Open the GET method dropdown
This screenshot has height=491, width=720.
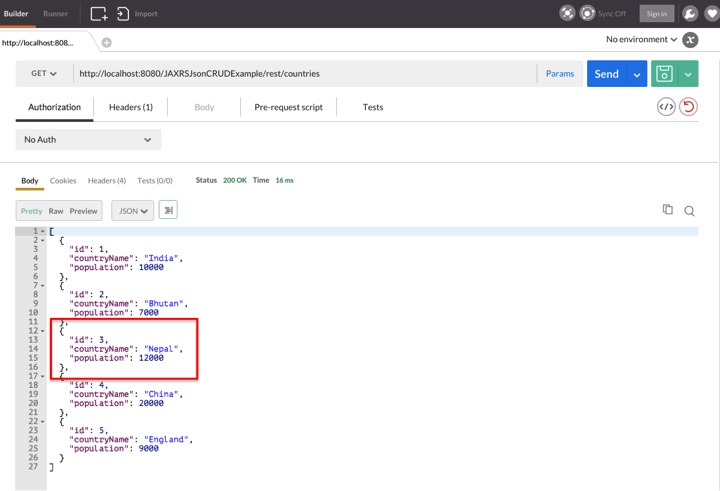tap(44, 73)
